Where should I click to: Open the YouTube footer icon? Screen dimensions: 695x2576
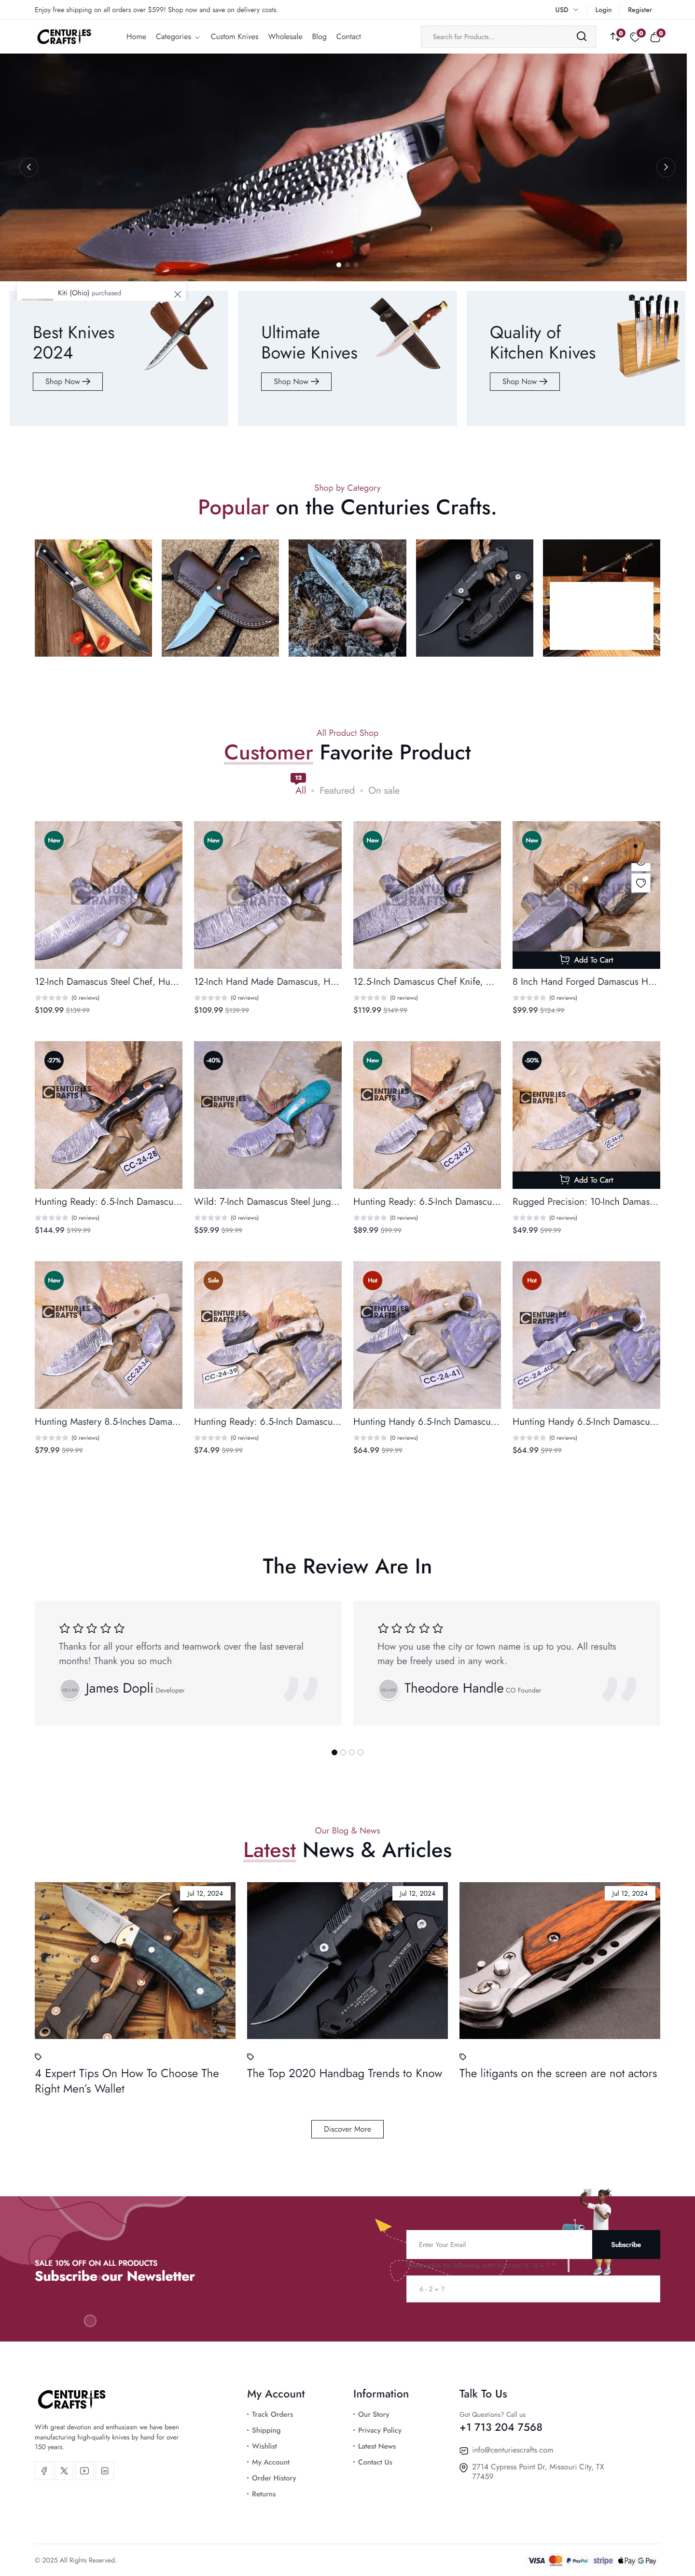coord(85,2470)
